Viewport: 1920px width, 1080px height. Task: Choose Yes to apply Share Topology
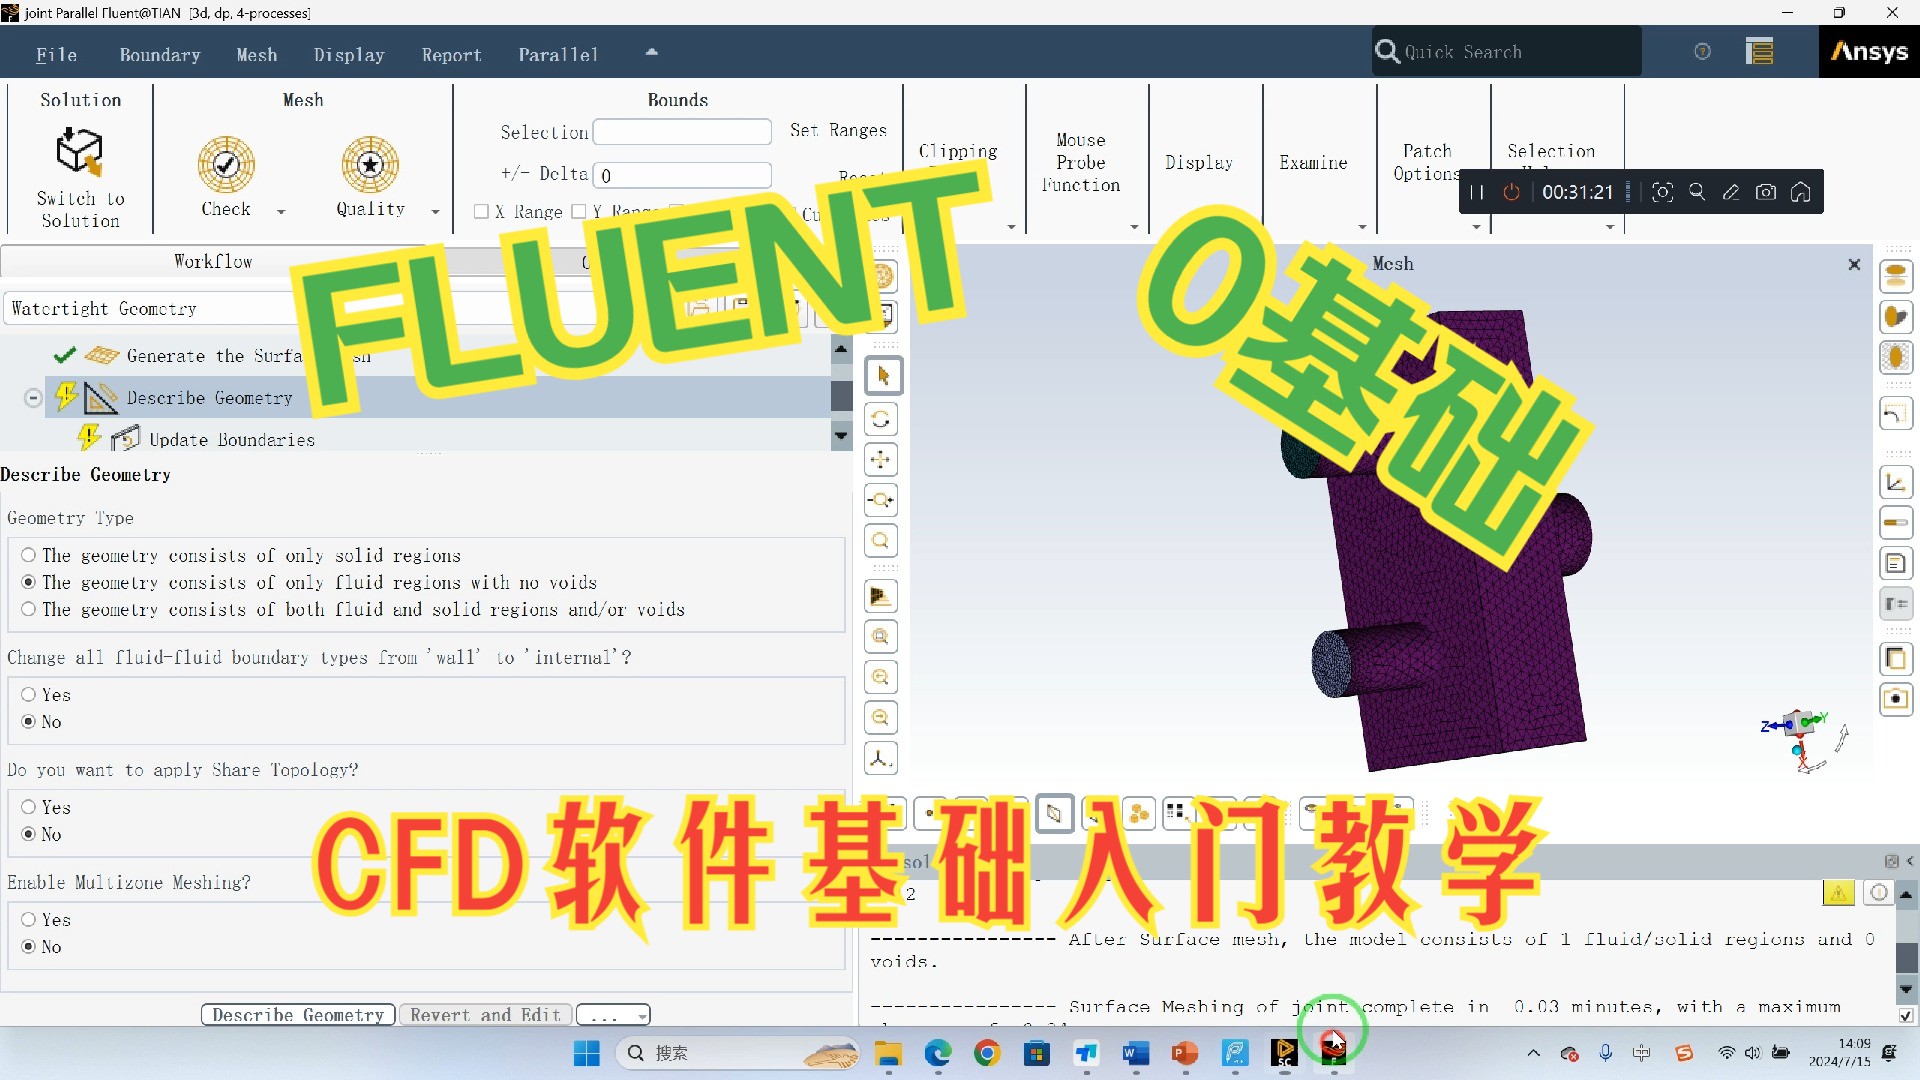point(28,807)
